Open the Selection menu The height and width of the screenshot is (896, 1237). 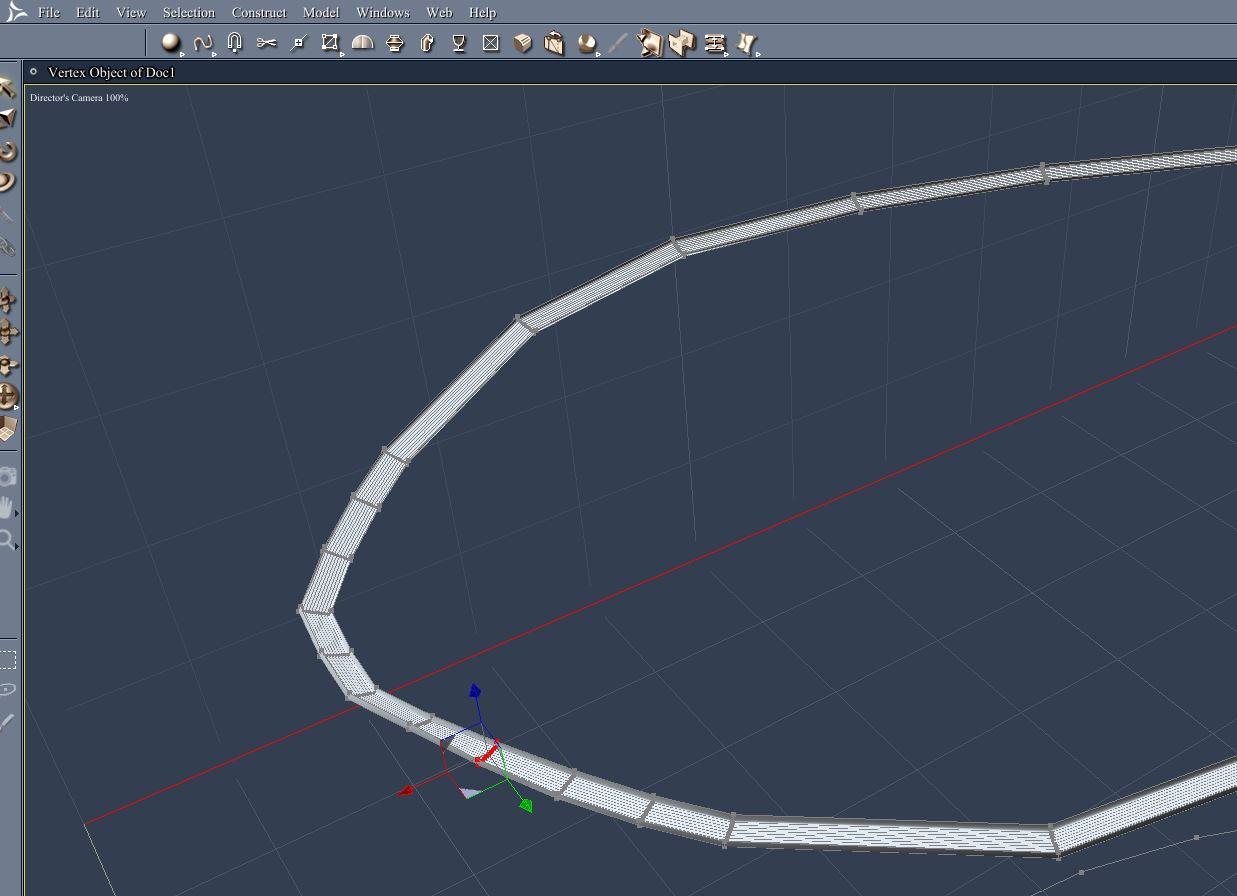point(189,12)
